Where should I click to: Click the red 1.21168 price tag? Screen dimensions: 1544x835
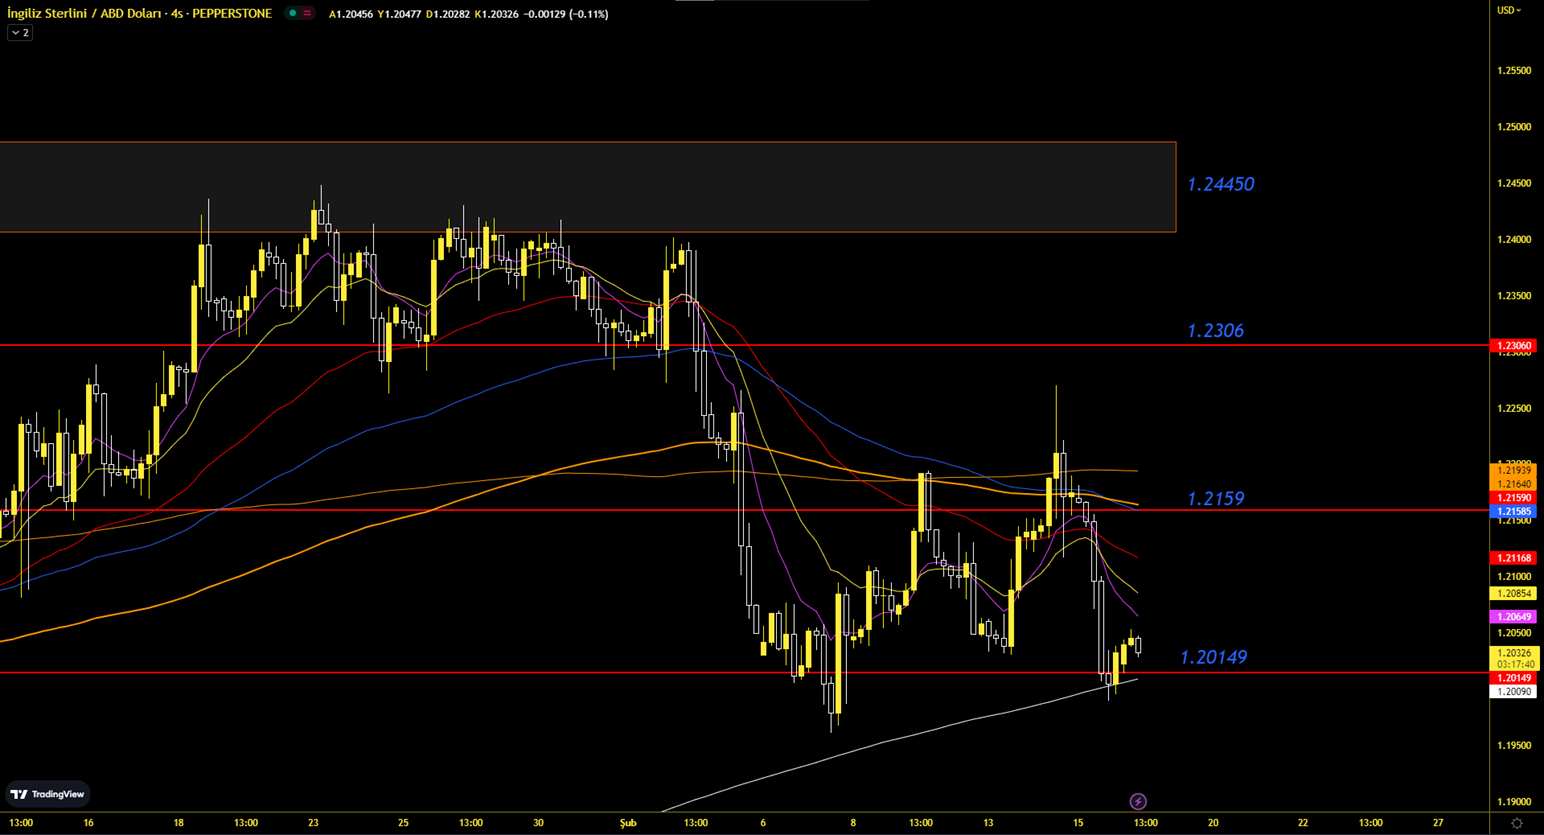coord(1514,558)
